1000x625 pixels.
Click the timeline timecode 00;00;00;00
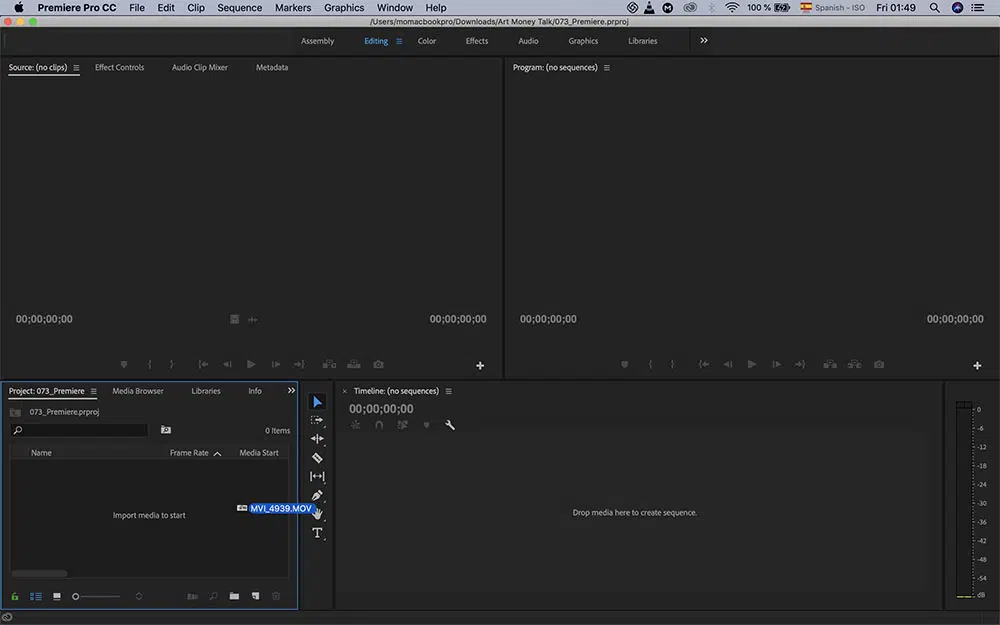point(381,409)
